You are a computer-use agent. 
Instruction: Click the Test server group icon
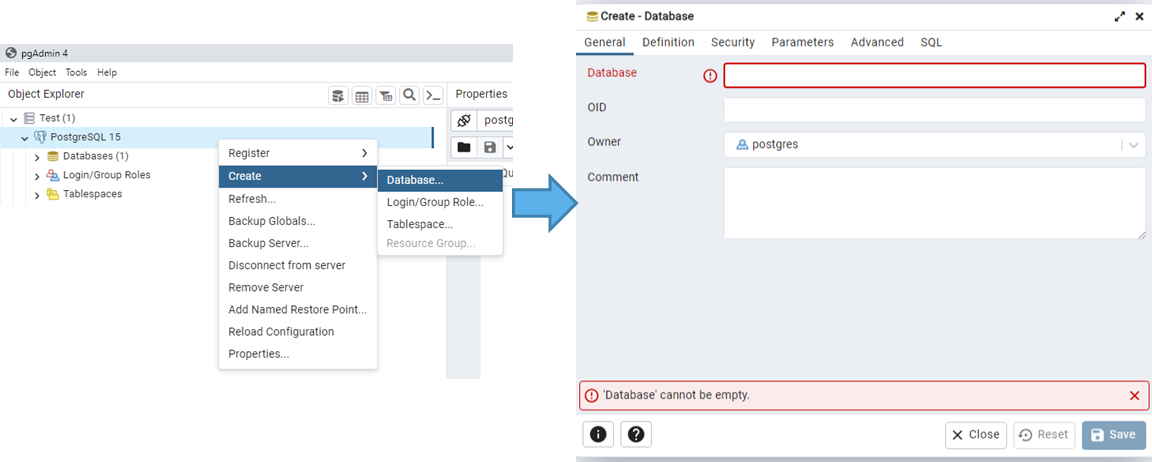pos(29,118)
